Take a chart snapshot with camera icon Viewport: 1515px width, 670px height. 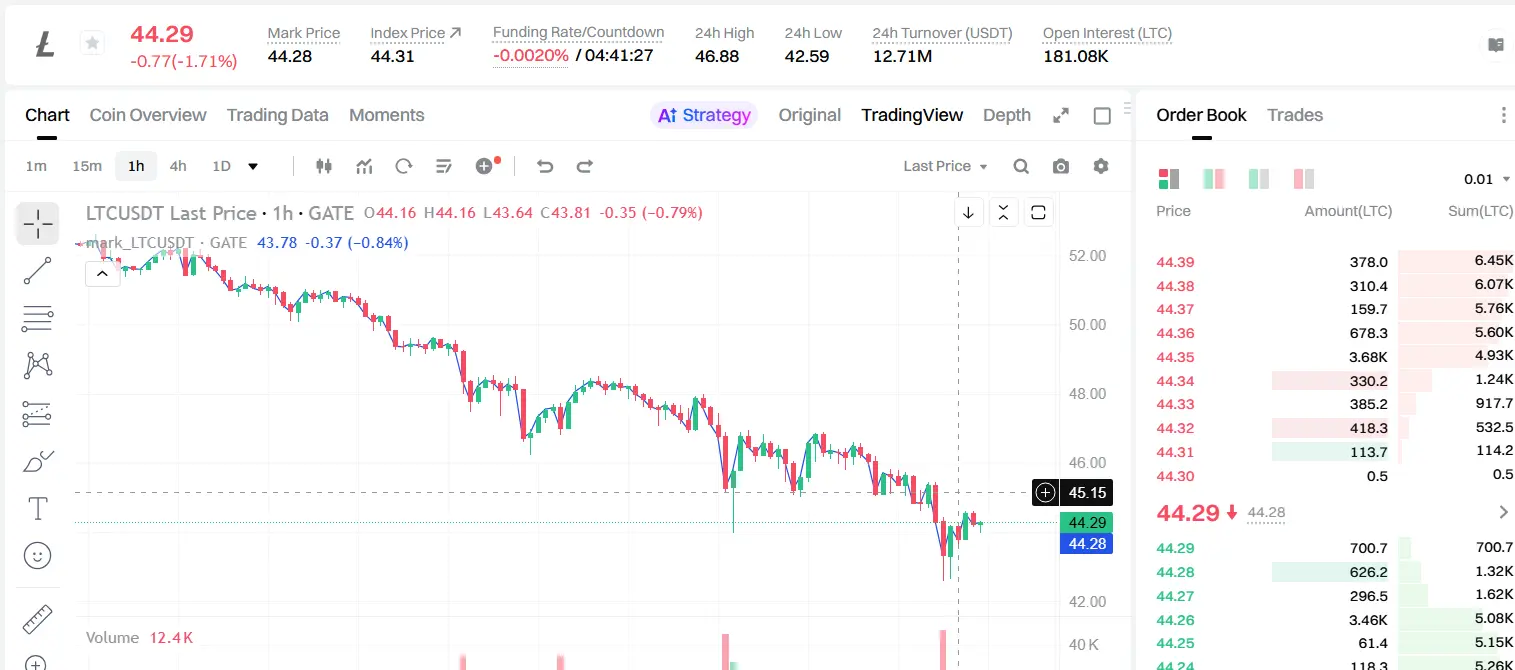tap(1061, 166)
